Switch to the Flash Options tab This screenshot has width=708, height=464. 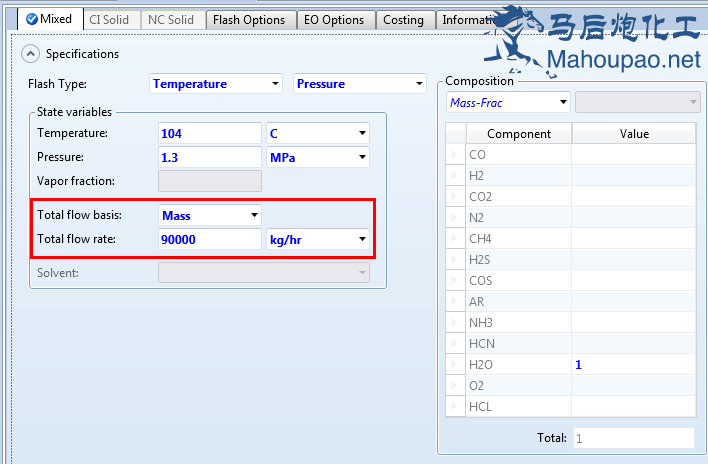tap(248, 20)
